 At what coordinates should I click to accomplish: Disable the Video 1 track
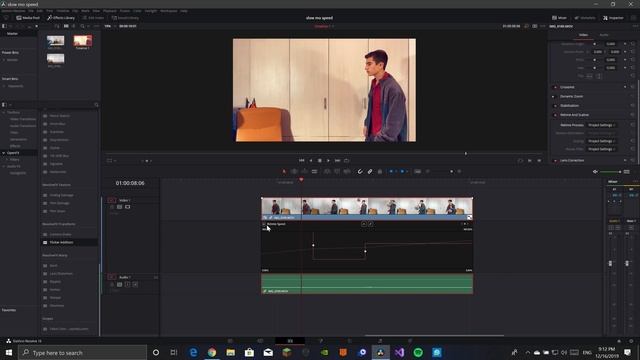pyautogui.click(x=127, y=207)
